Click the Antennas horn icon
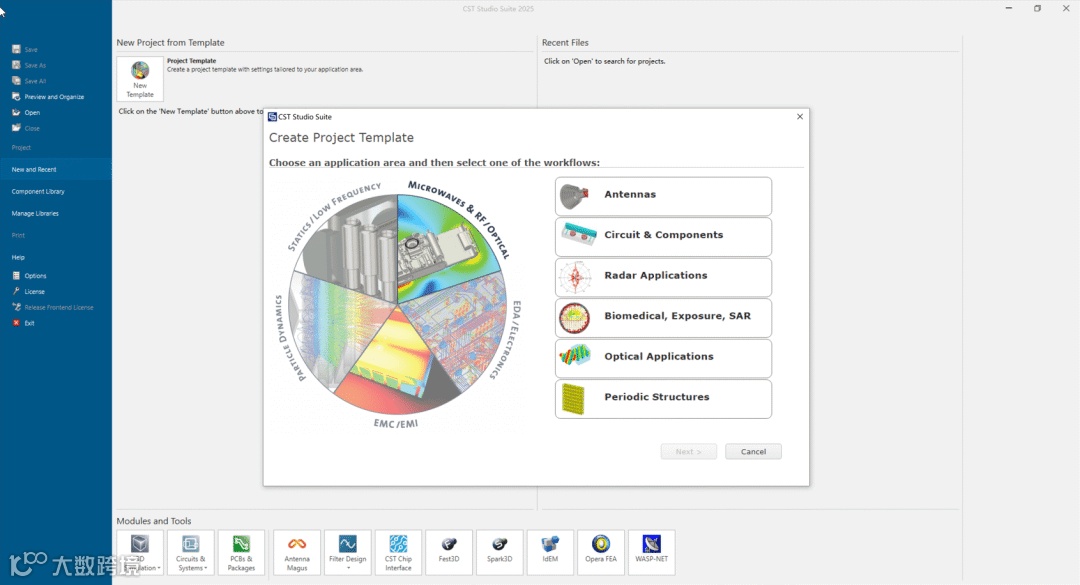 [x=574, y=196]
